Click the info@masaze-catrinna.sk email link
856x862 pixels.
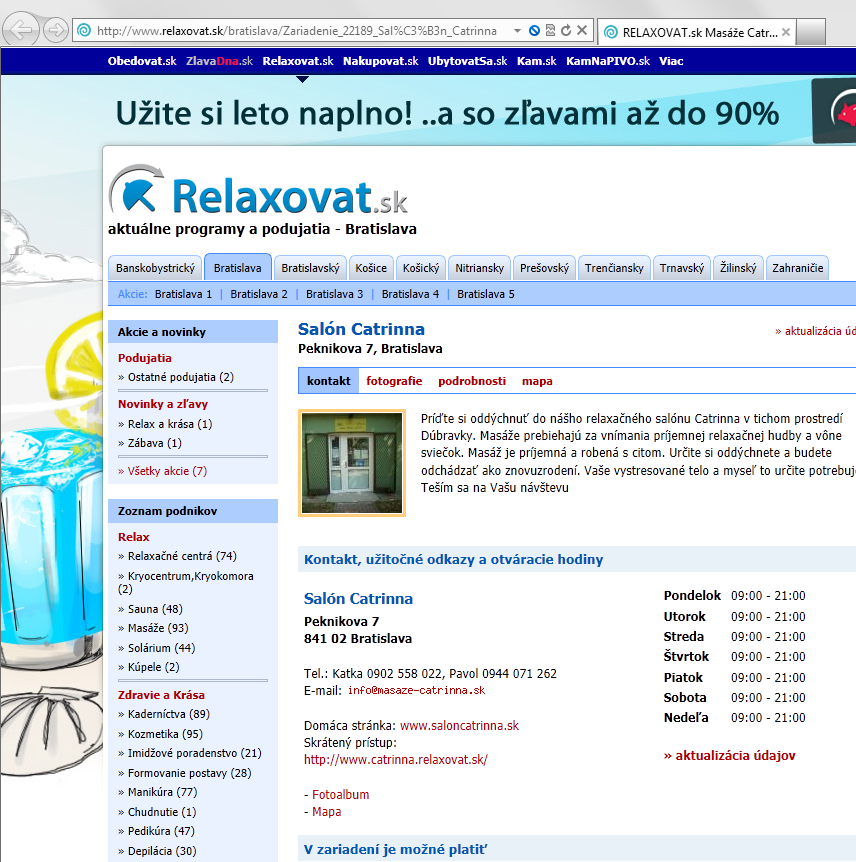click(x=416, y=690)
